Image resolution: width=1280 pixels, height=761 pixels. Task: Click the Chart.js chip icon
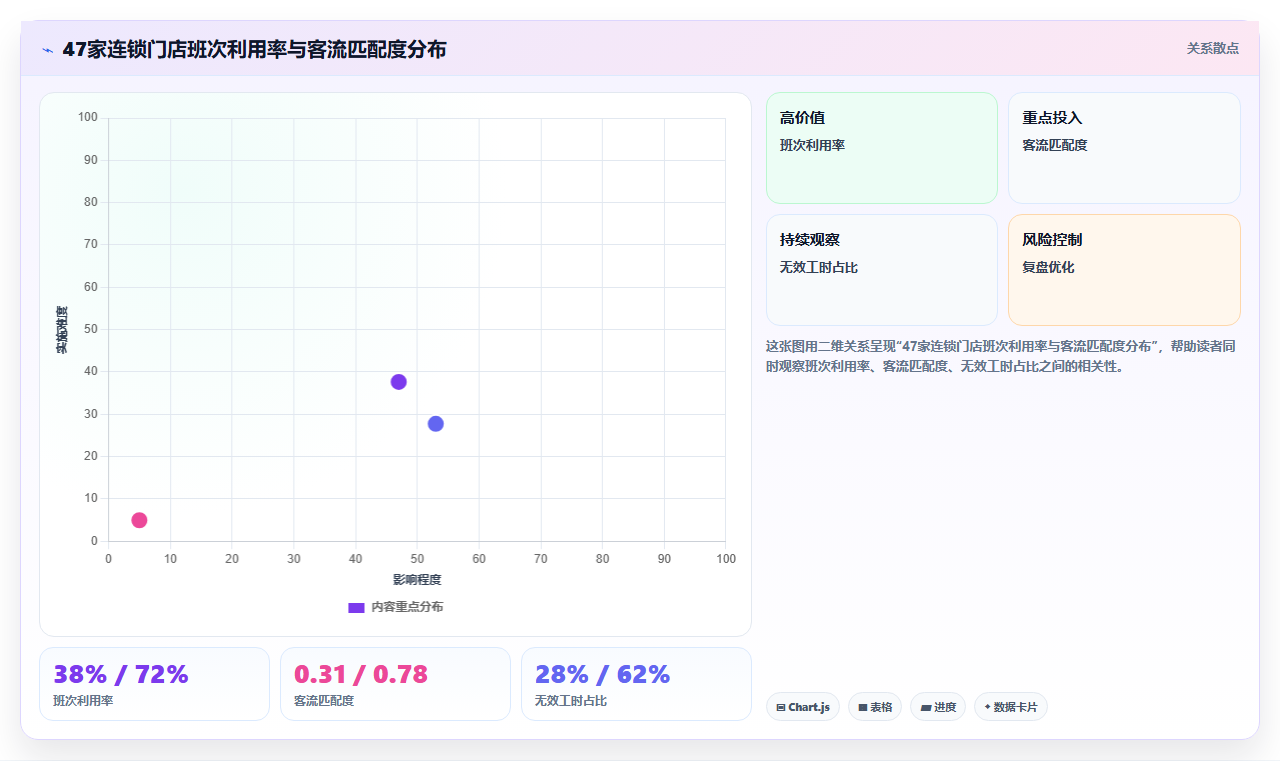(781, 707)
